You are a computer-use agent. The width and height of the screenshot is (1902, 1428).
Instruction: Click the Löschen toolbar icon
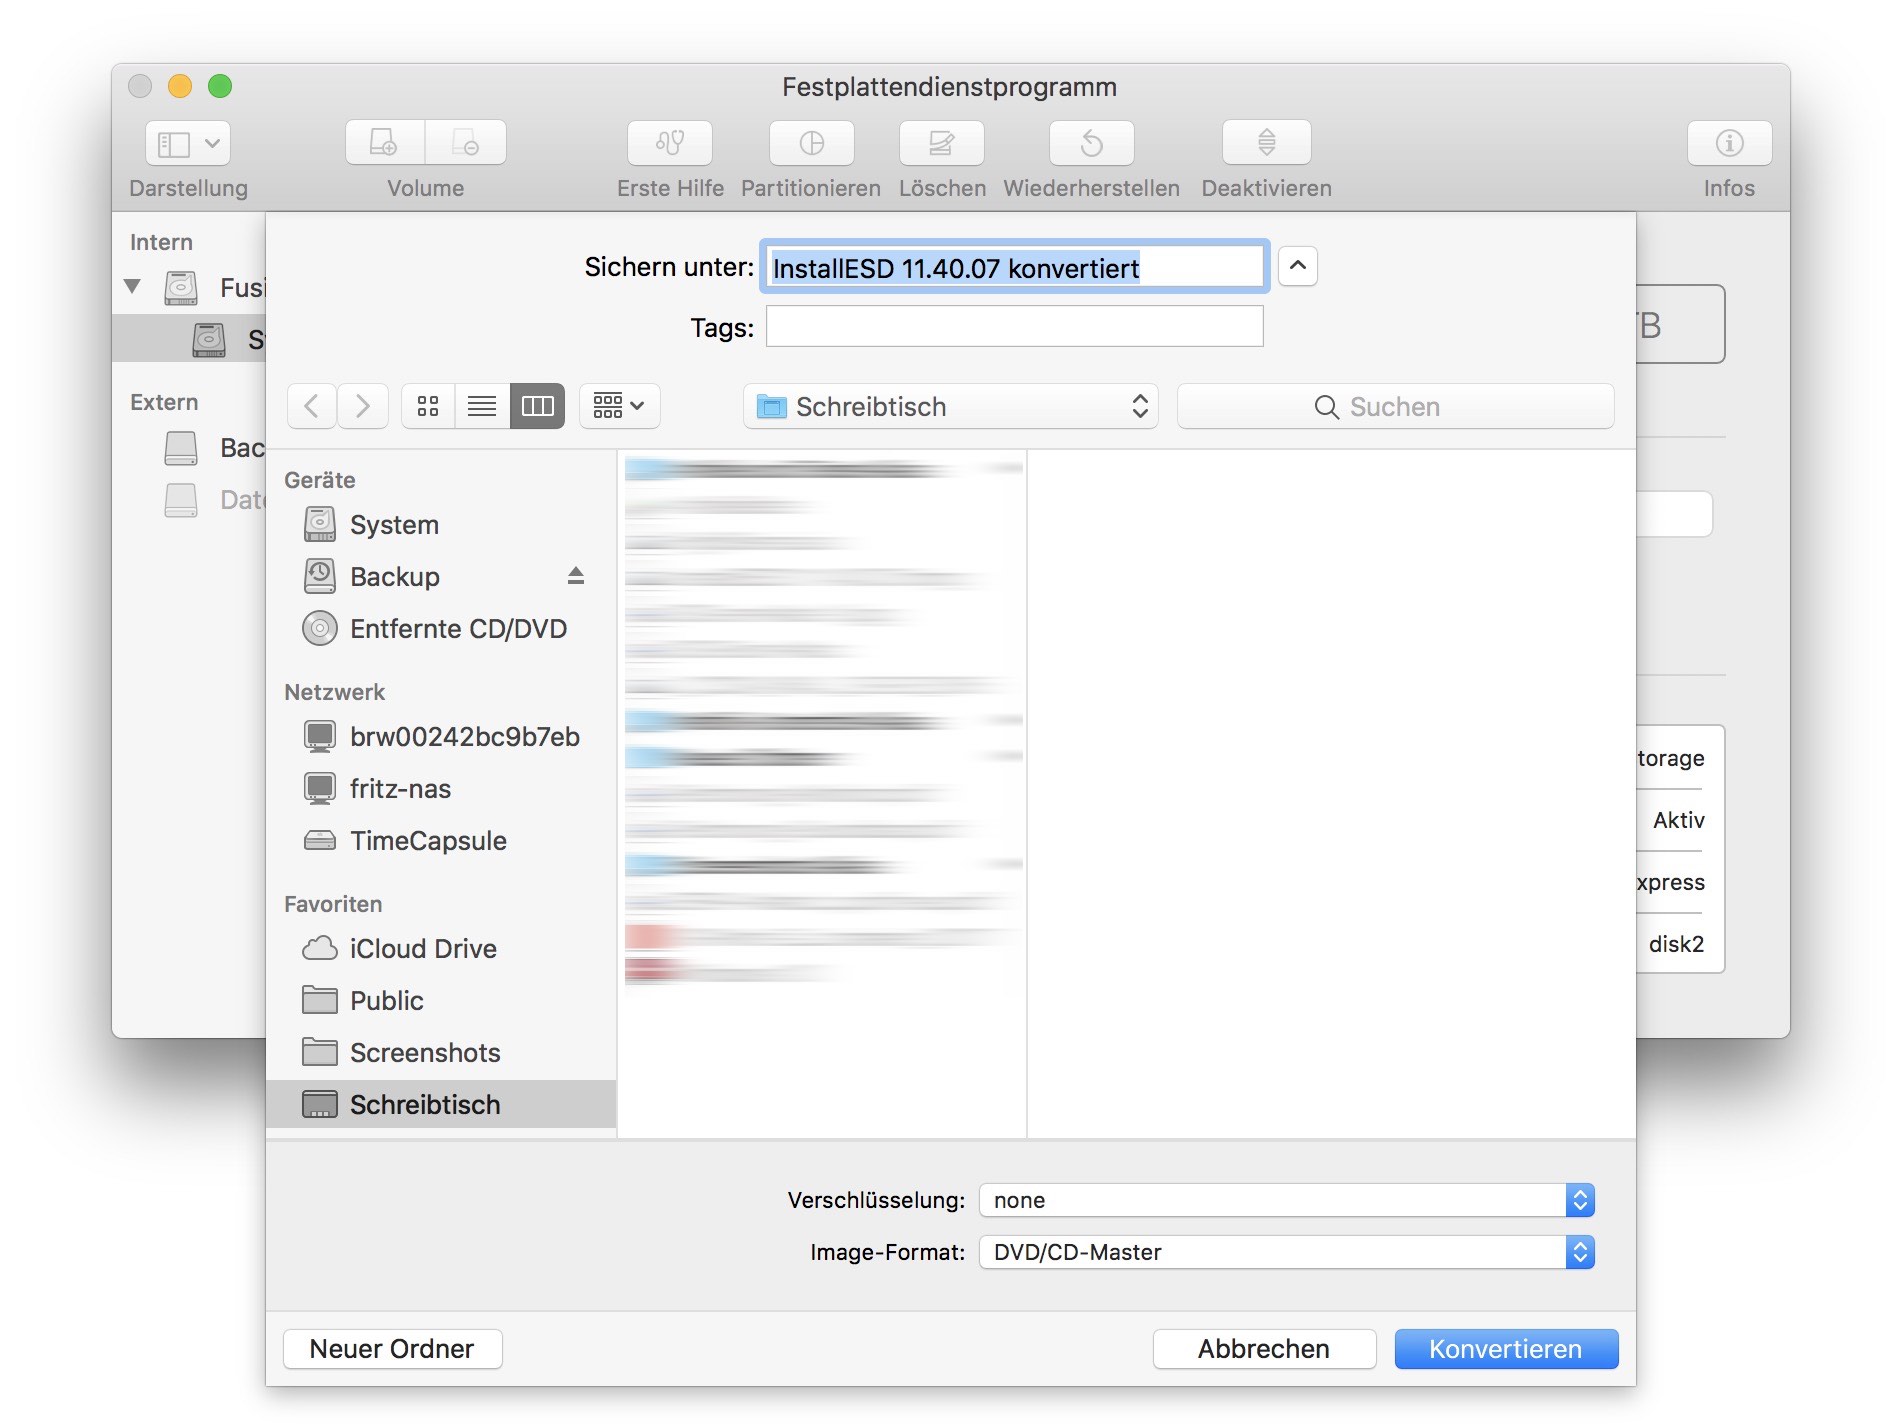point(941,143)
